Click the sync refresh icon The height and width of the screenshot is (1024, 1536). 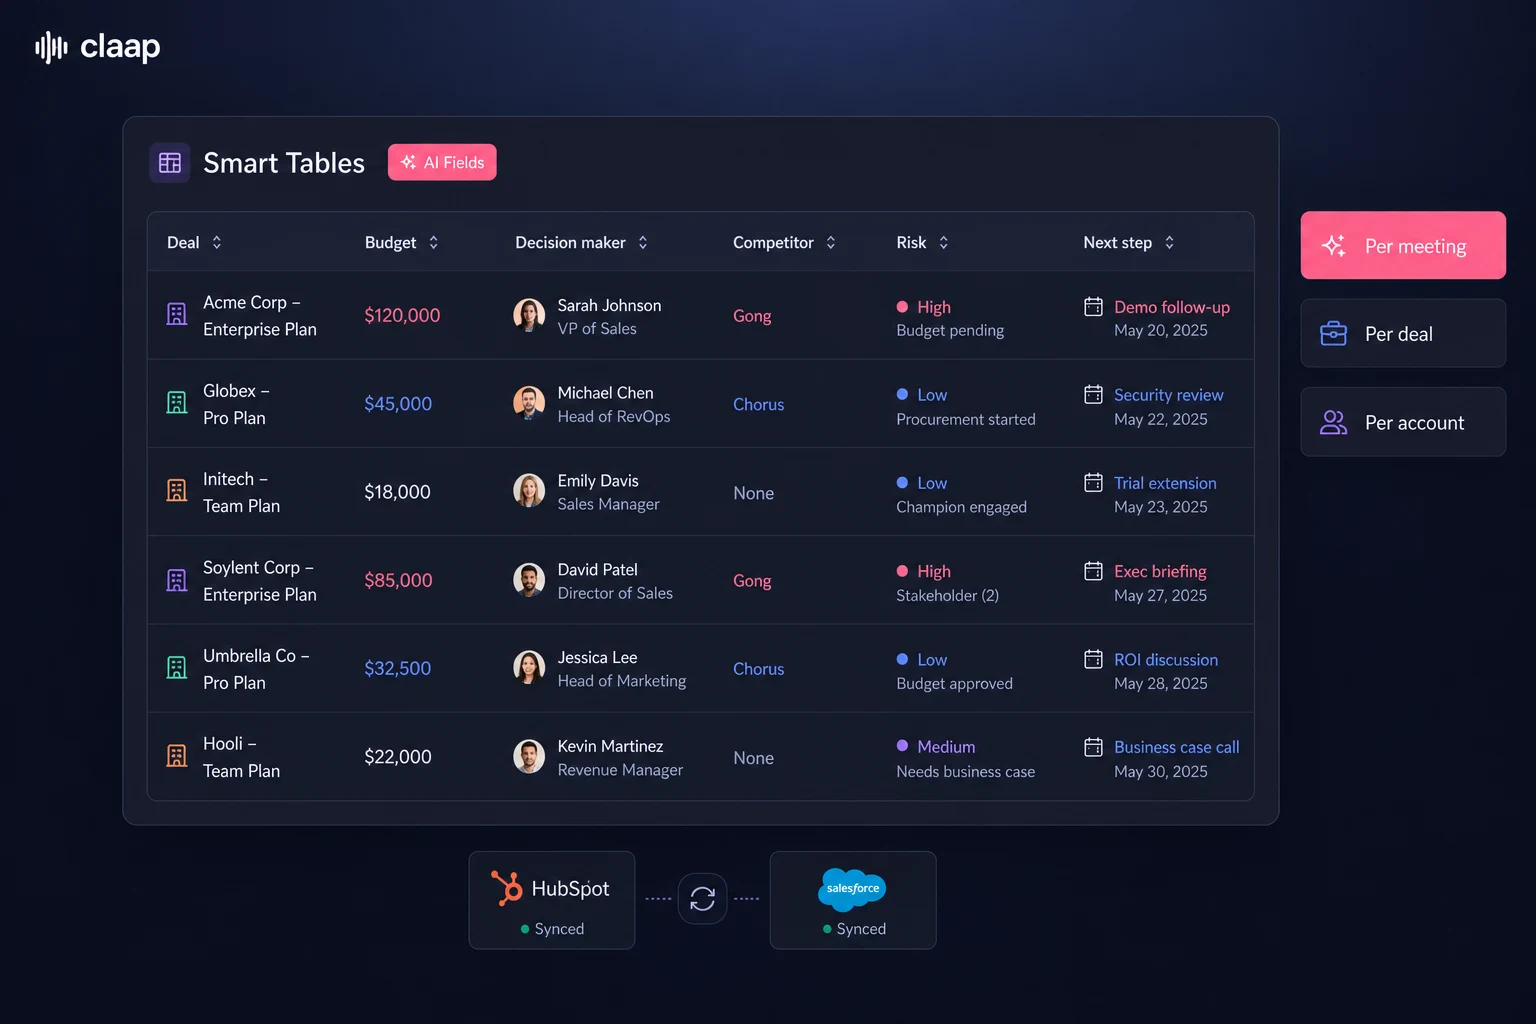click(x=703, y=898)
